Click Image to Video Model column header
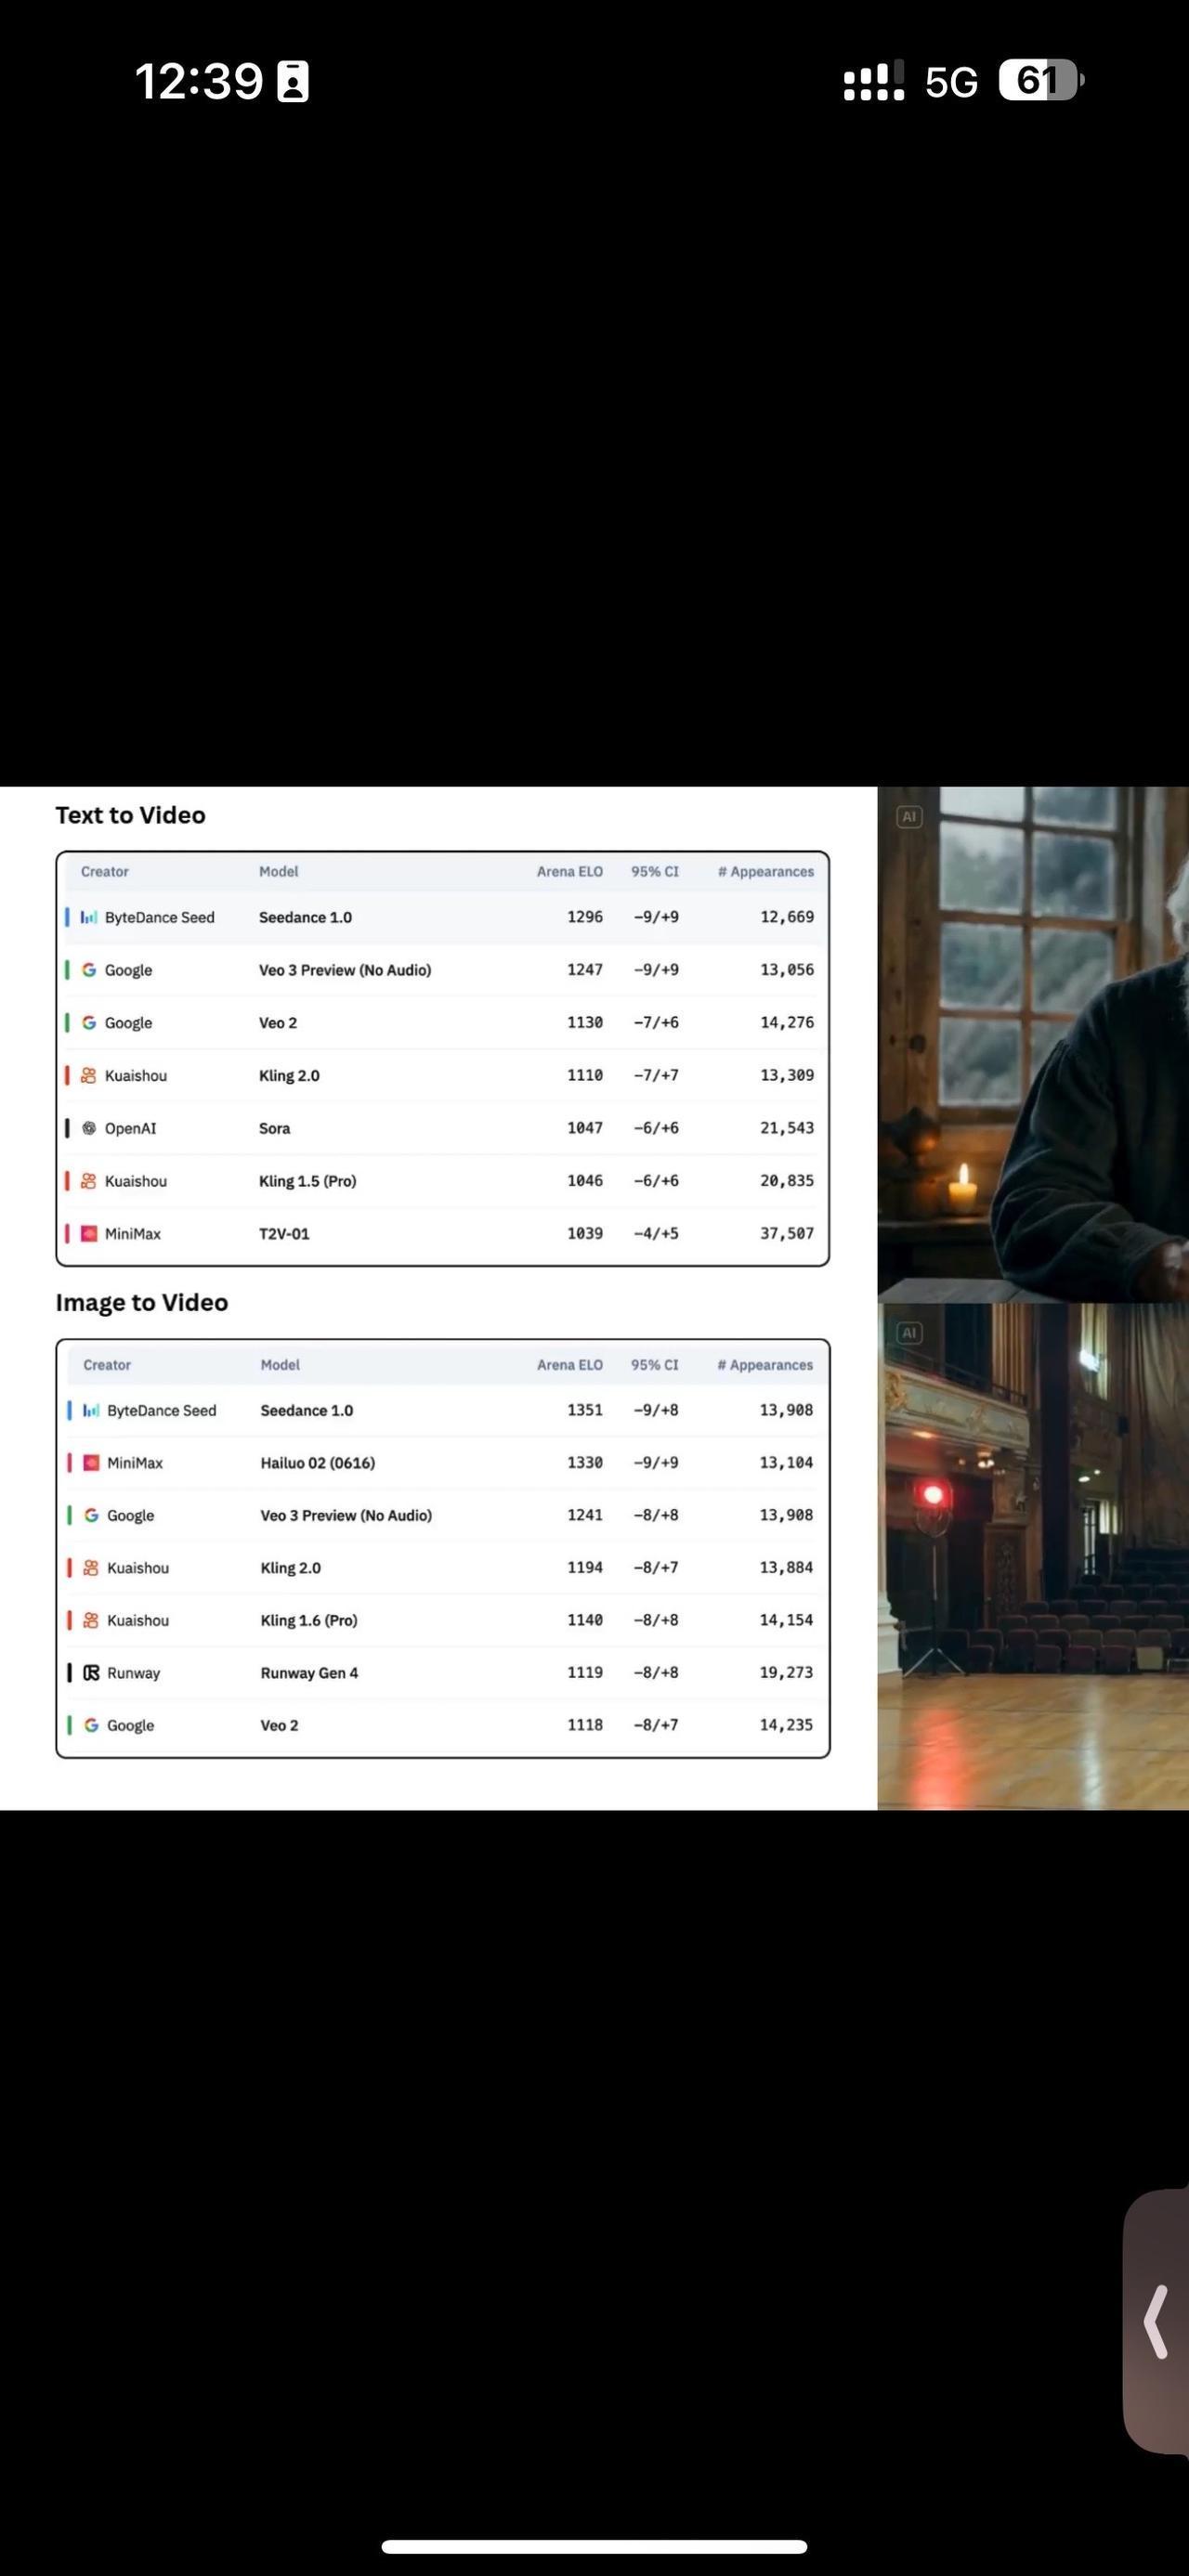Viewport: 1189px width, 2576px height. pos(280,1365)
